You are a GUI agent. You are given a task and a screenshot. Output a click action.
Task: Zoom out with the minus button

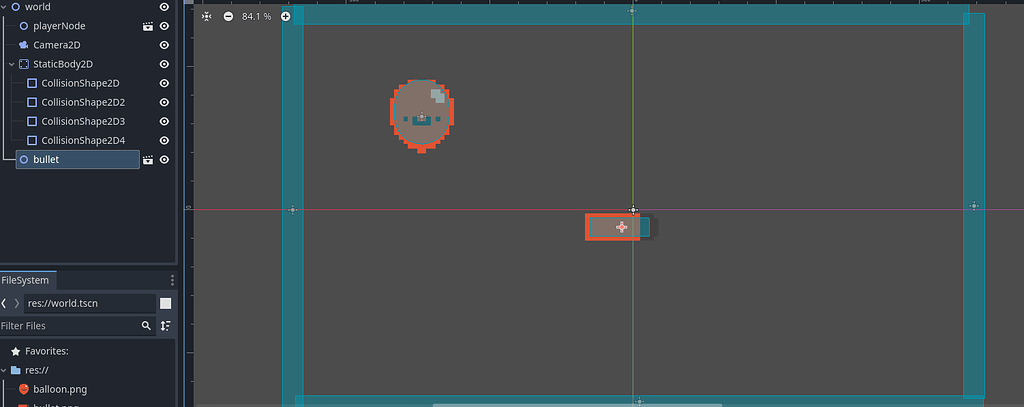(228, 16)
